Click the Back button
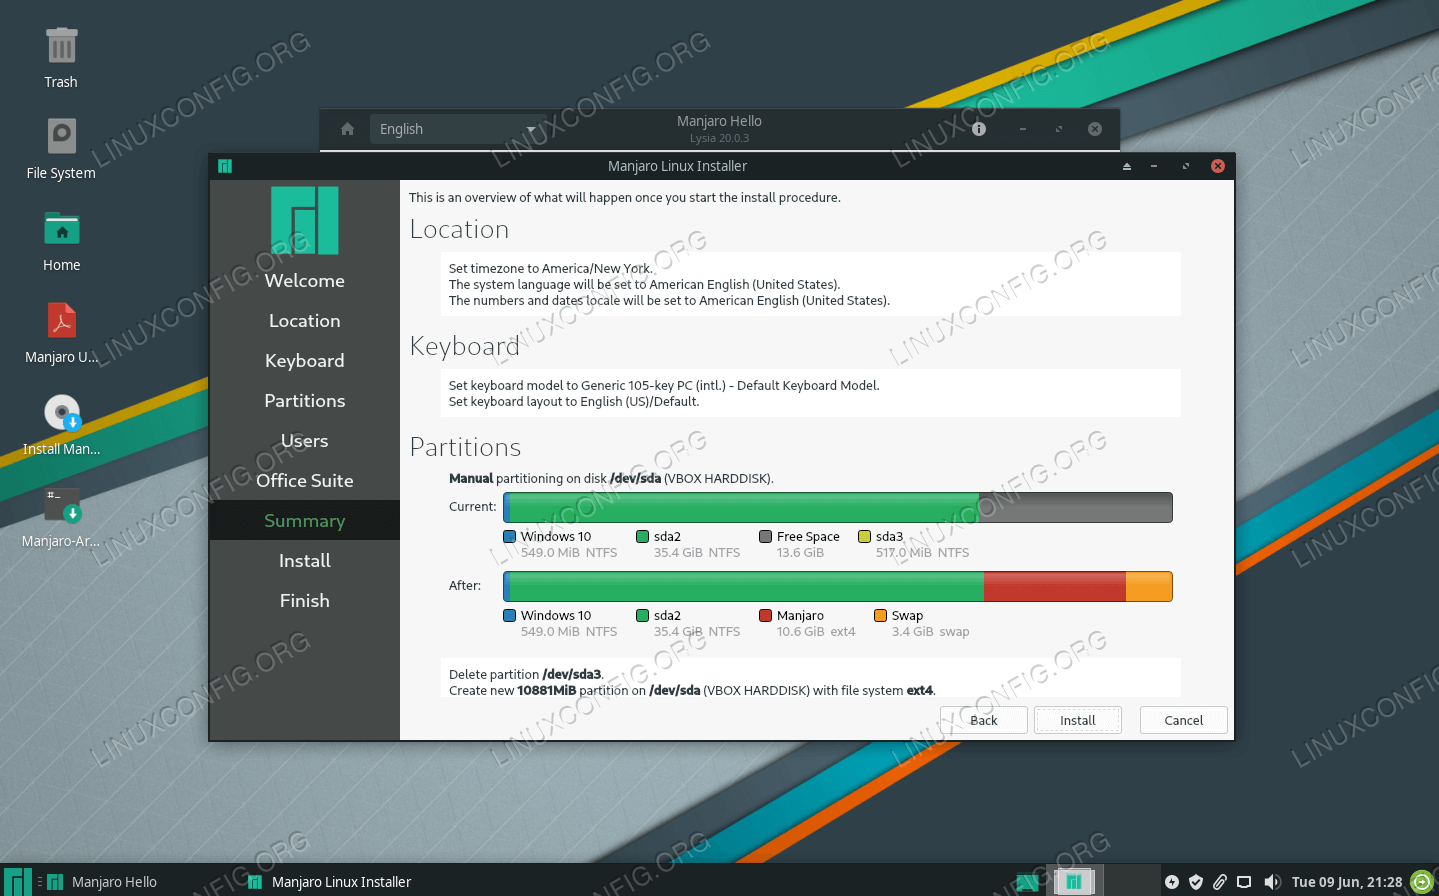Viewport: 1439px width, 896px height. coord(984,720)
